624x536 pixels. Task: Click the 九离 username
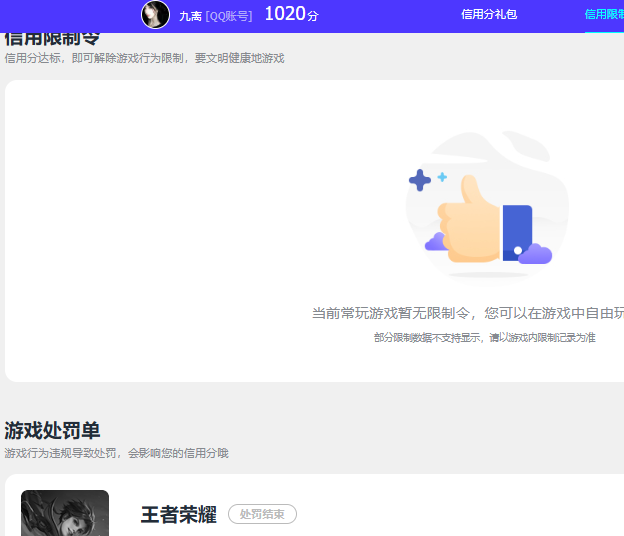(190, 16)
